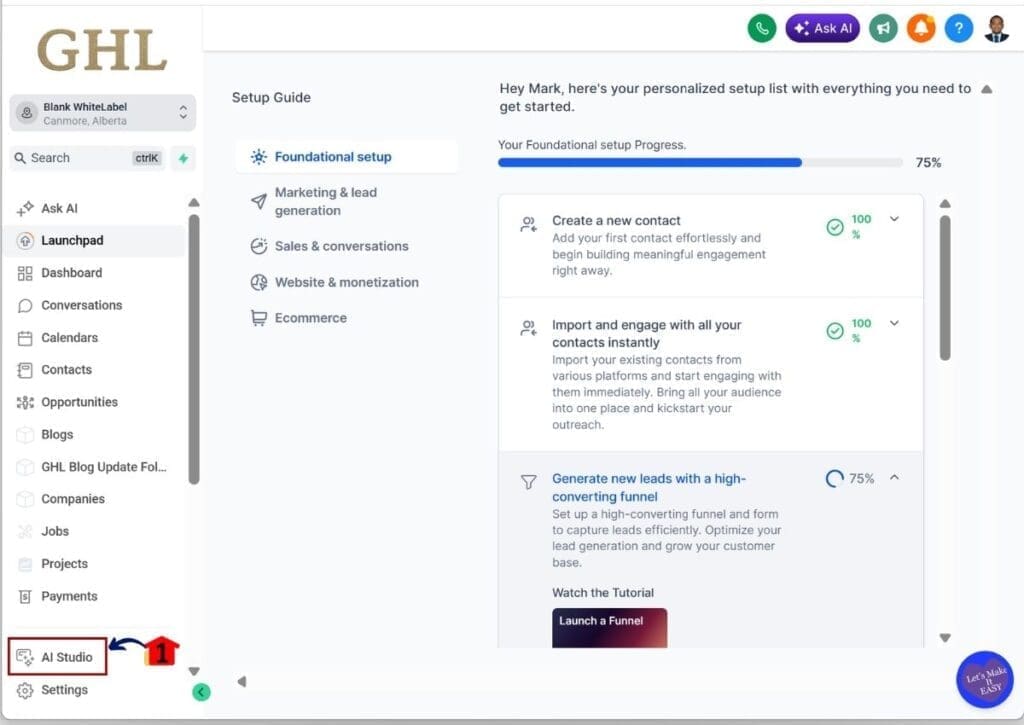1024x725 pixels.
Task: Click the Payments sidebar icon
Action: pos(25,596)
